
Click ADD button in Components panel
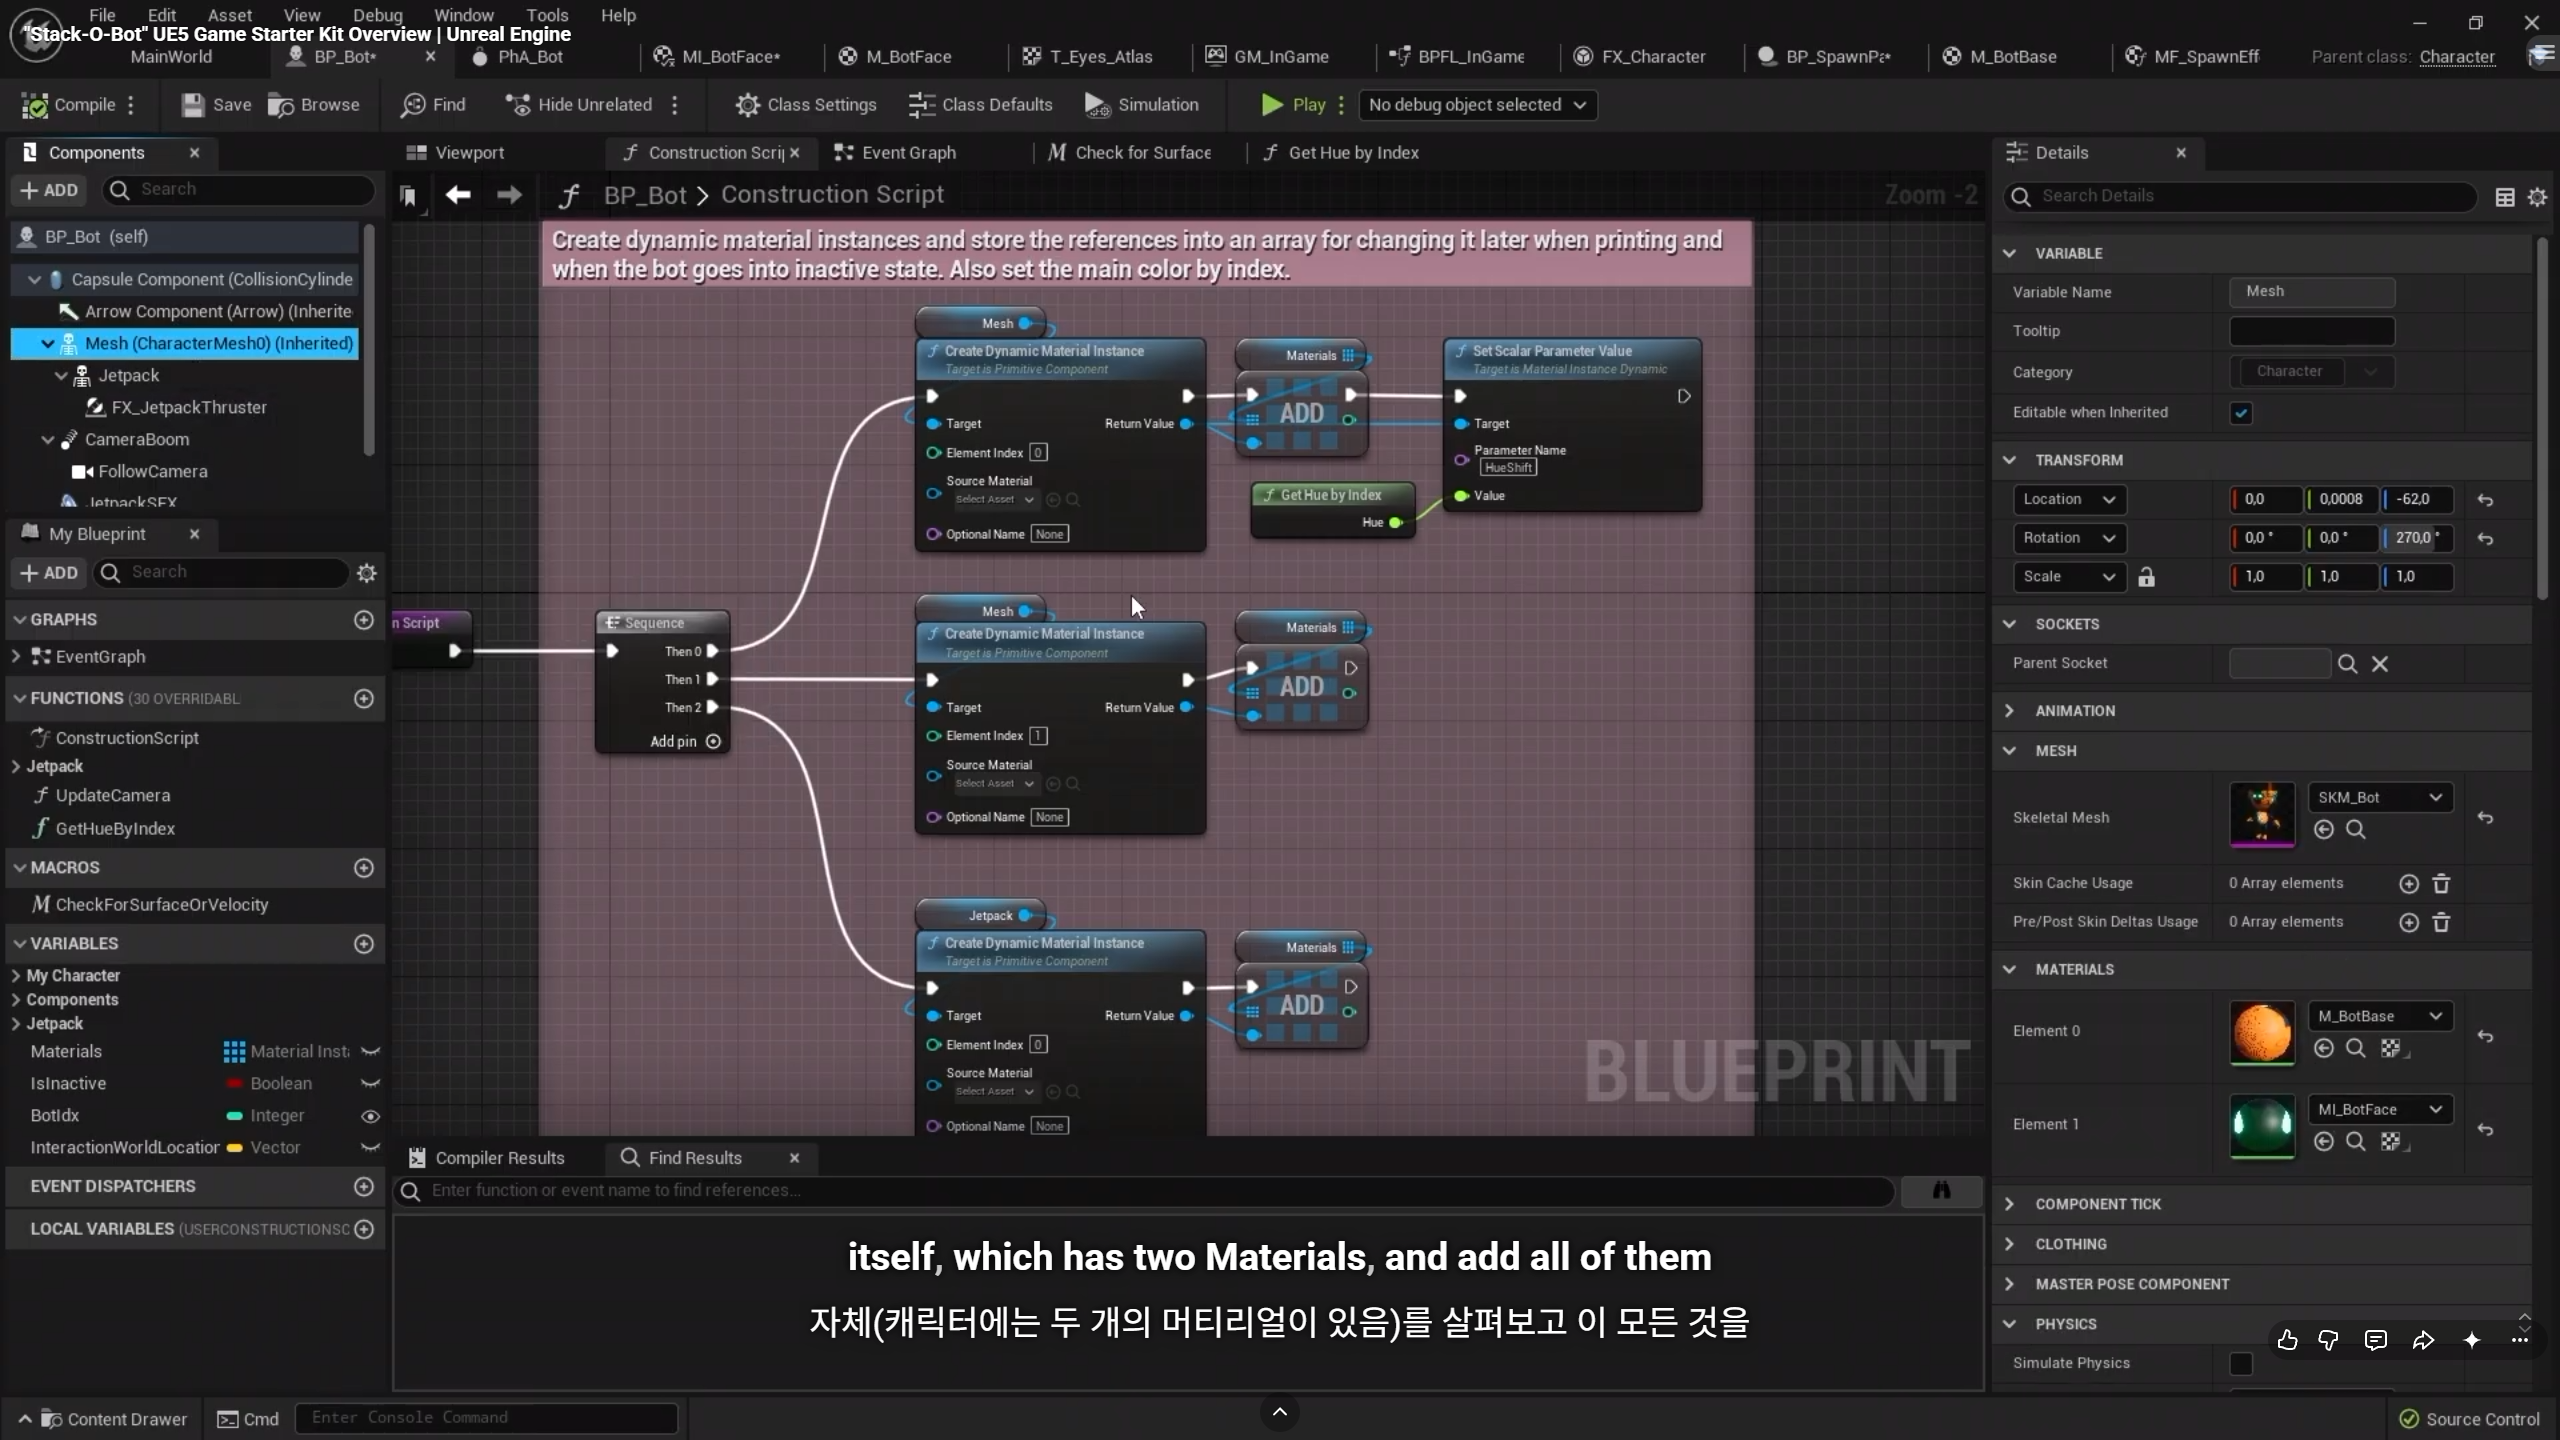click(49, 190)
